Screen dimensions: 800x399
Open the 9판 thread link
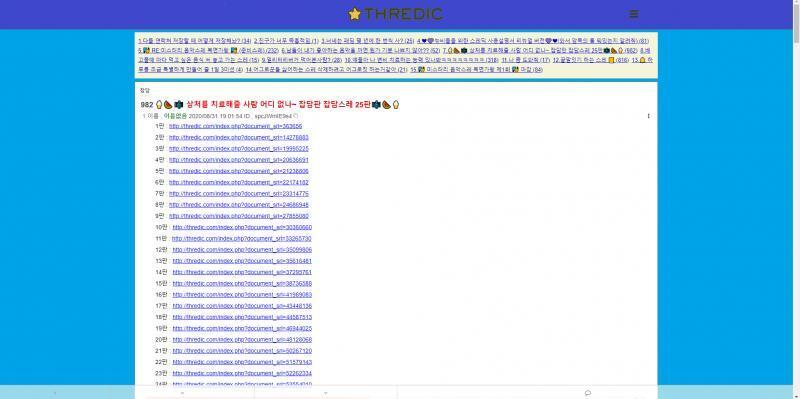[238, 216]
